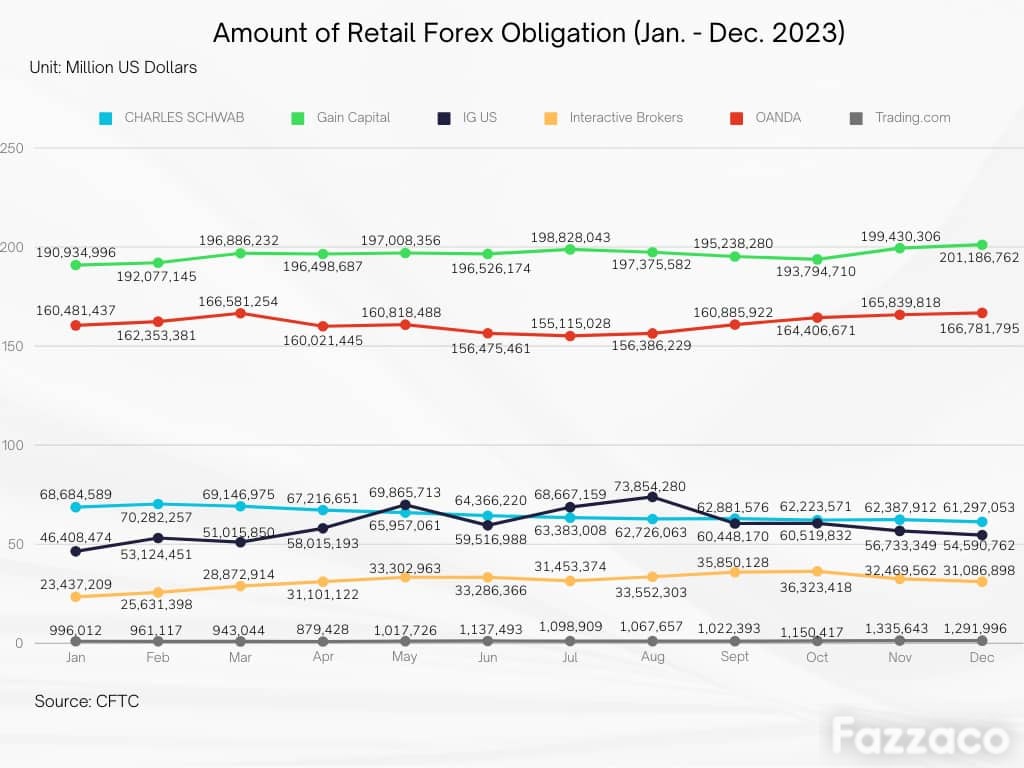1024x768 pixels.
Task: Select the Mar label on the x-axis
Action: pyautogui.click(x=240, y=657)
